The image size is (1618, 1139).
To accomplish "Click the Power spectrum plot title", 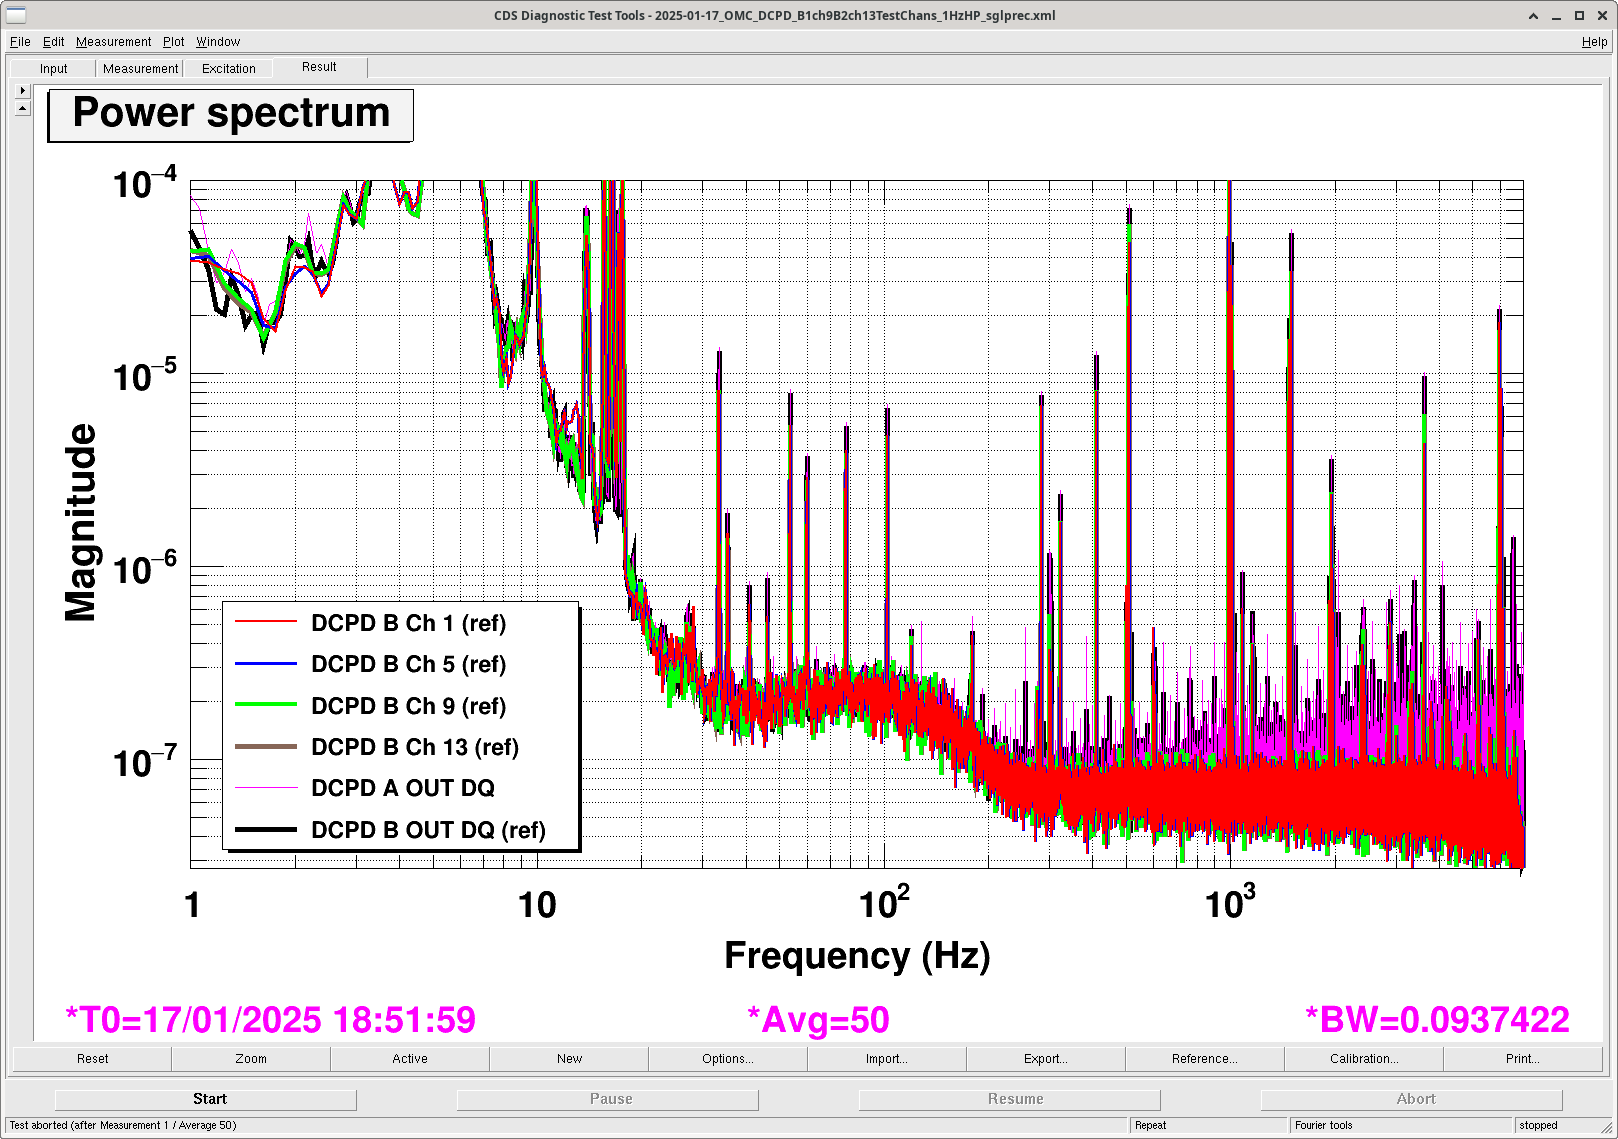I will point(231,114).
